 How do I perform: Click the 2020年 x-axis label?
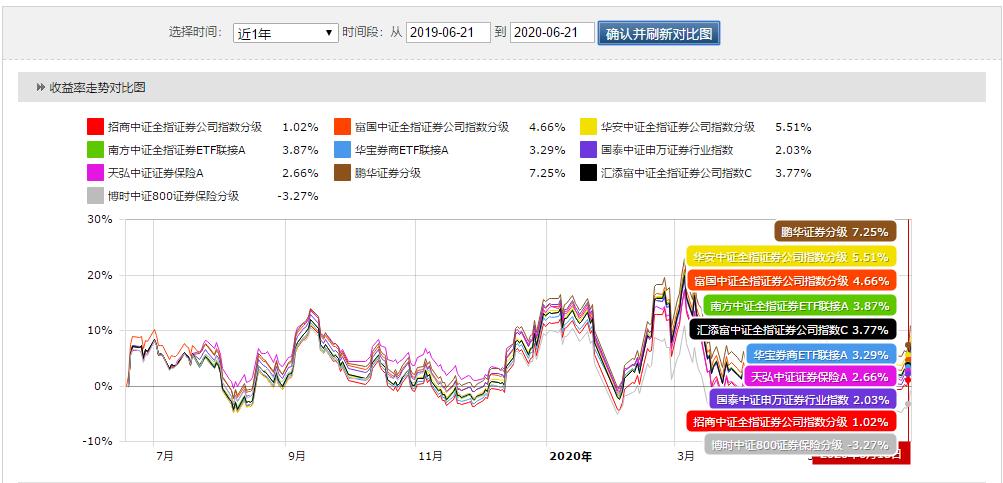[x=571, y=456]
